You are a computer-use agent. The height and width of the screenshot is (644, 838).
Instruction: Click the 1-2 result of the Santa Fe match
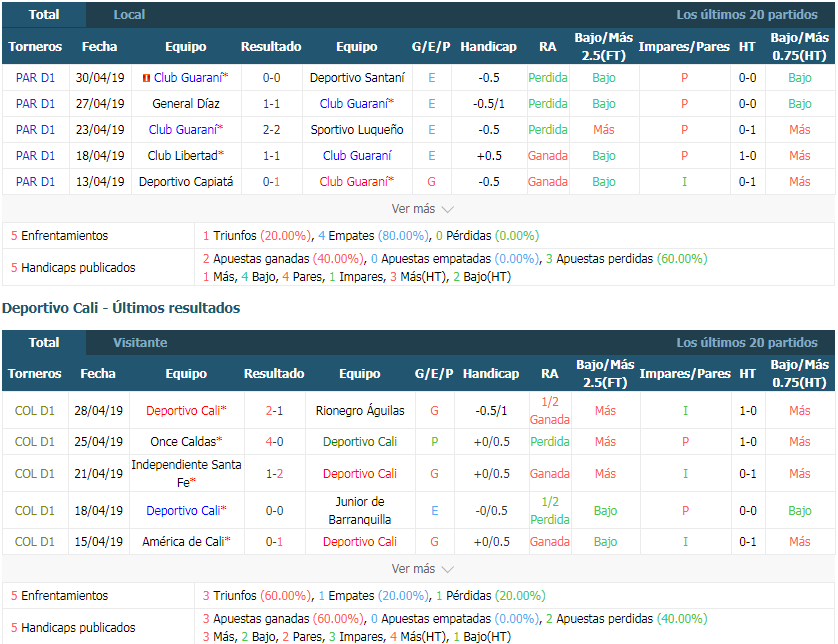click(x=275, y=474)
